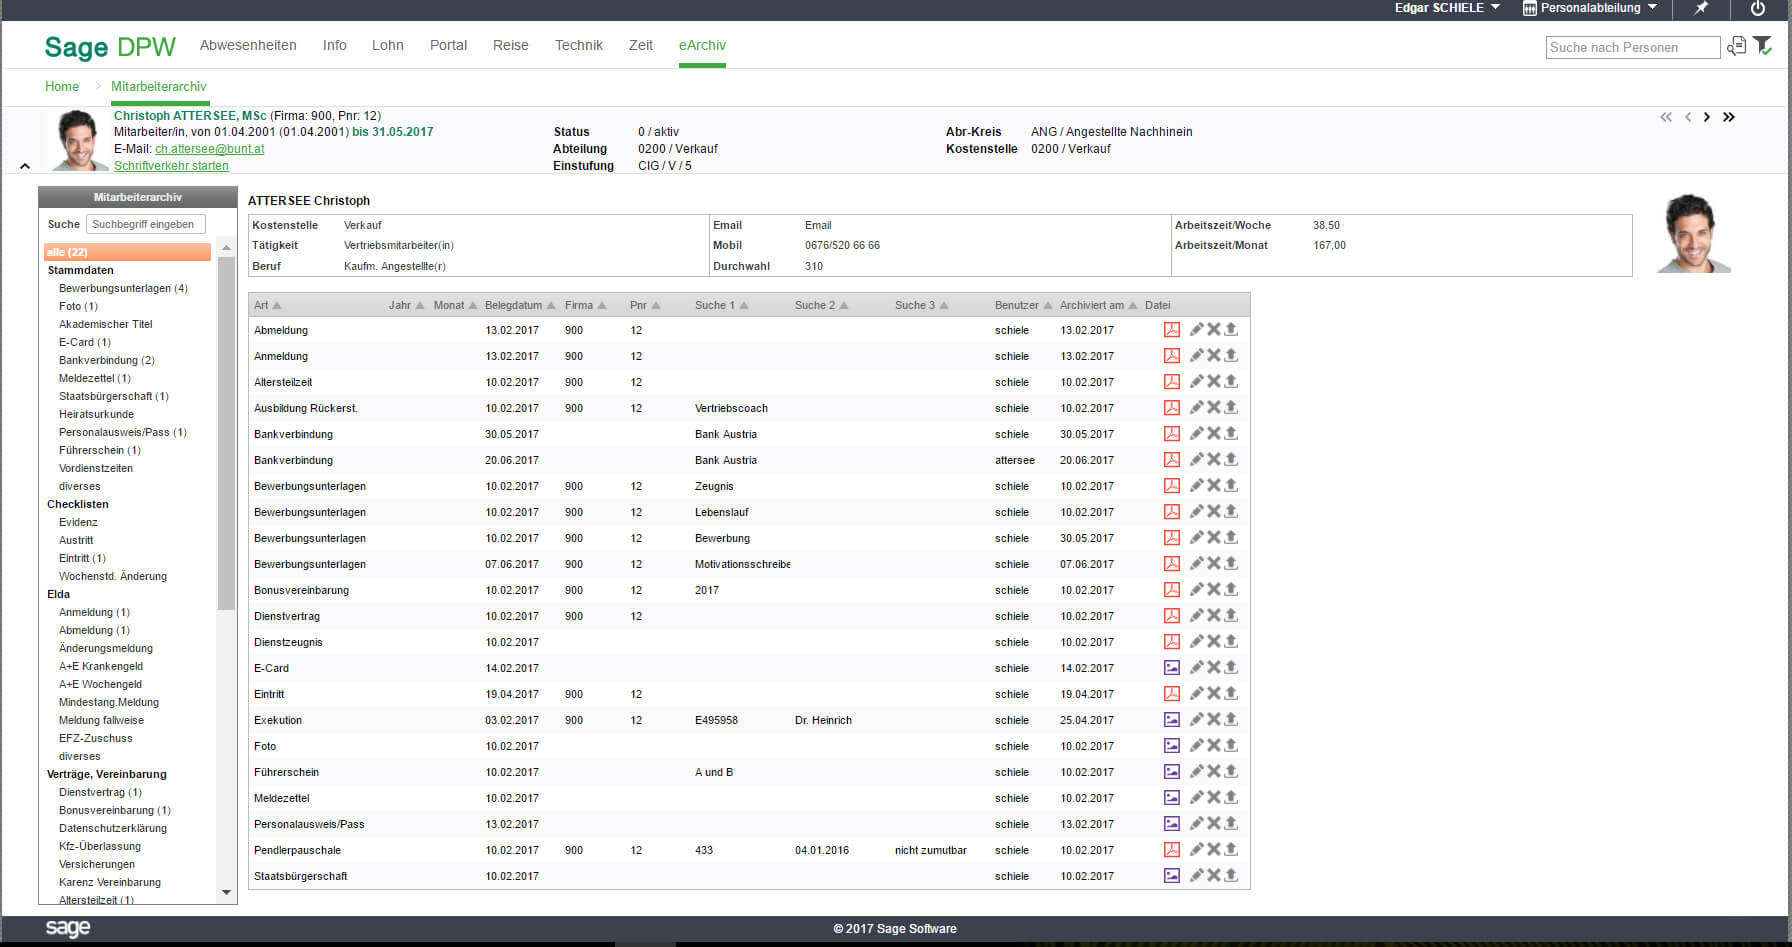1792x947 pixels.
Task: Open Datenschutzerklärung in the archive tree
Action: click(113, 828)
